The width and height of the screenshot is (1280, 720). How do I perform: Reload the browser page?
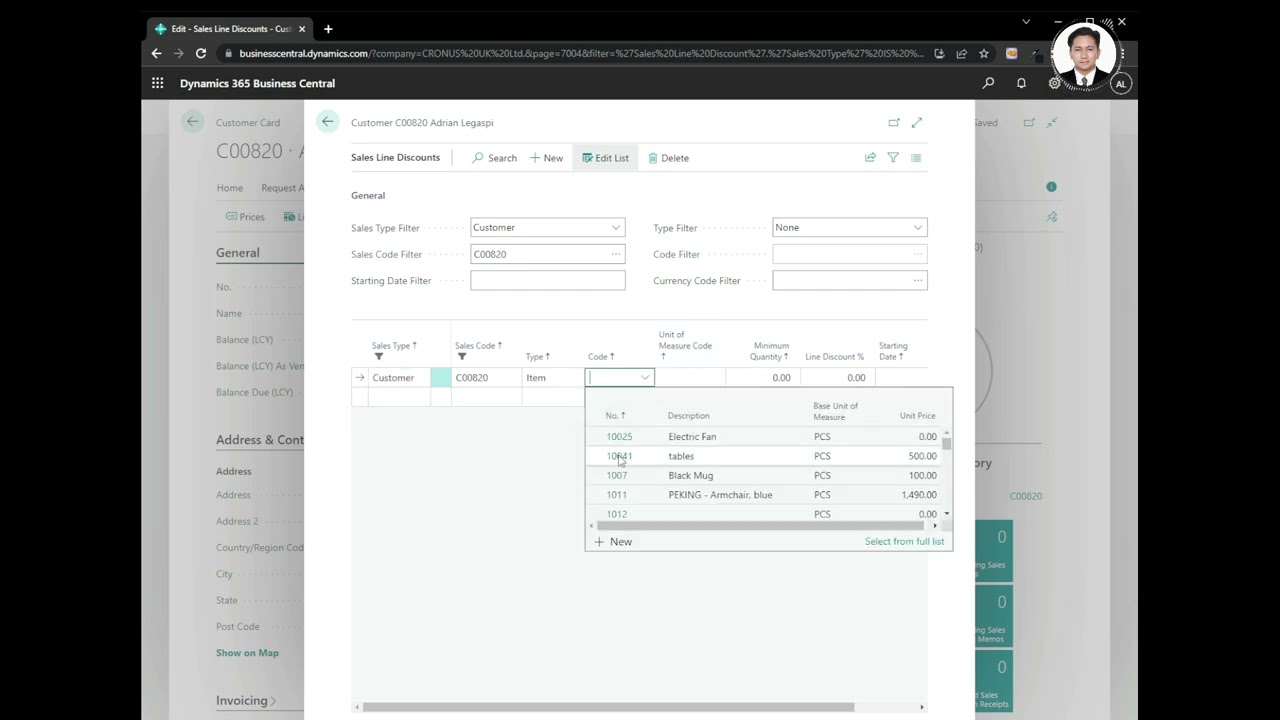[201, 53]
